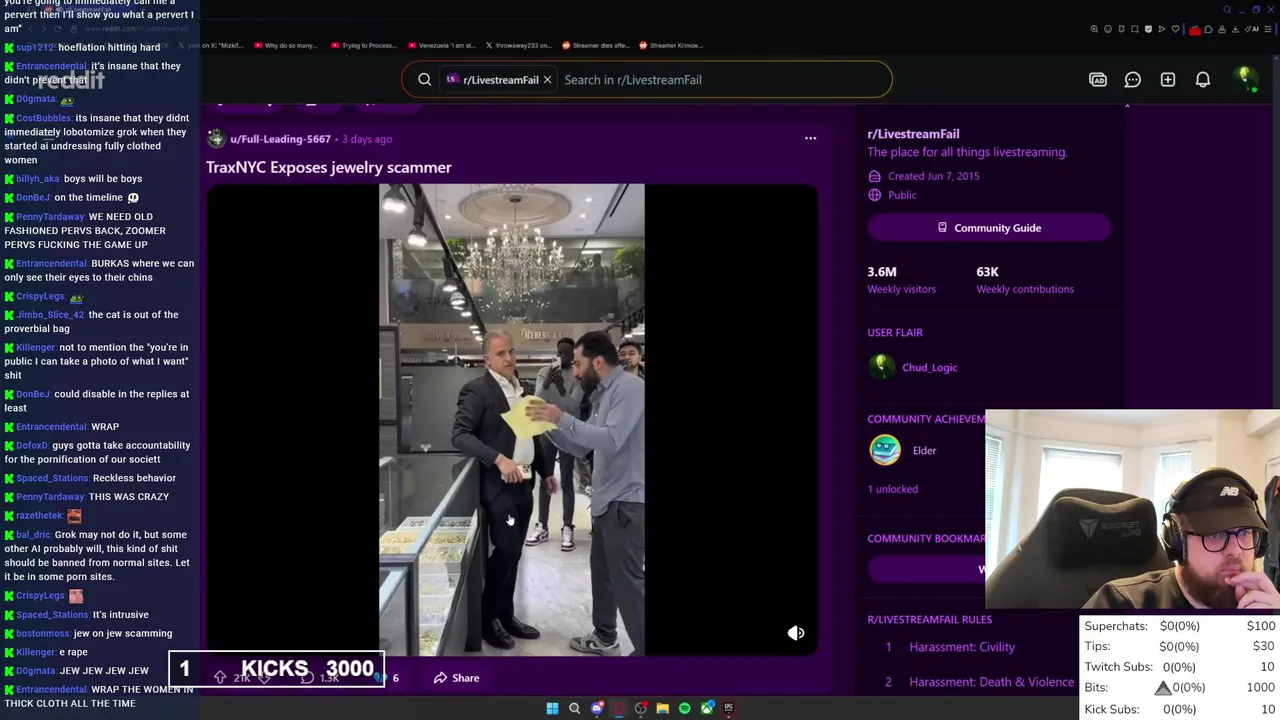
Task: Open the Community Guide button
Action: click(x=989, y=228)
